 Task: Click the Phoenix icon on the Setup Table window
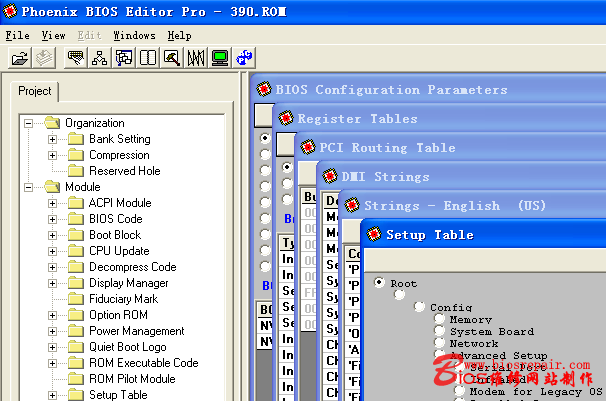tap(374, 234)
